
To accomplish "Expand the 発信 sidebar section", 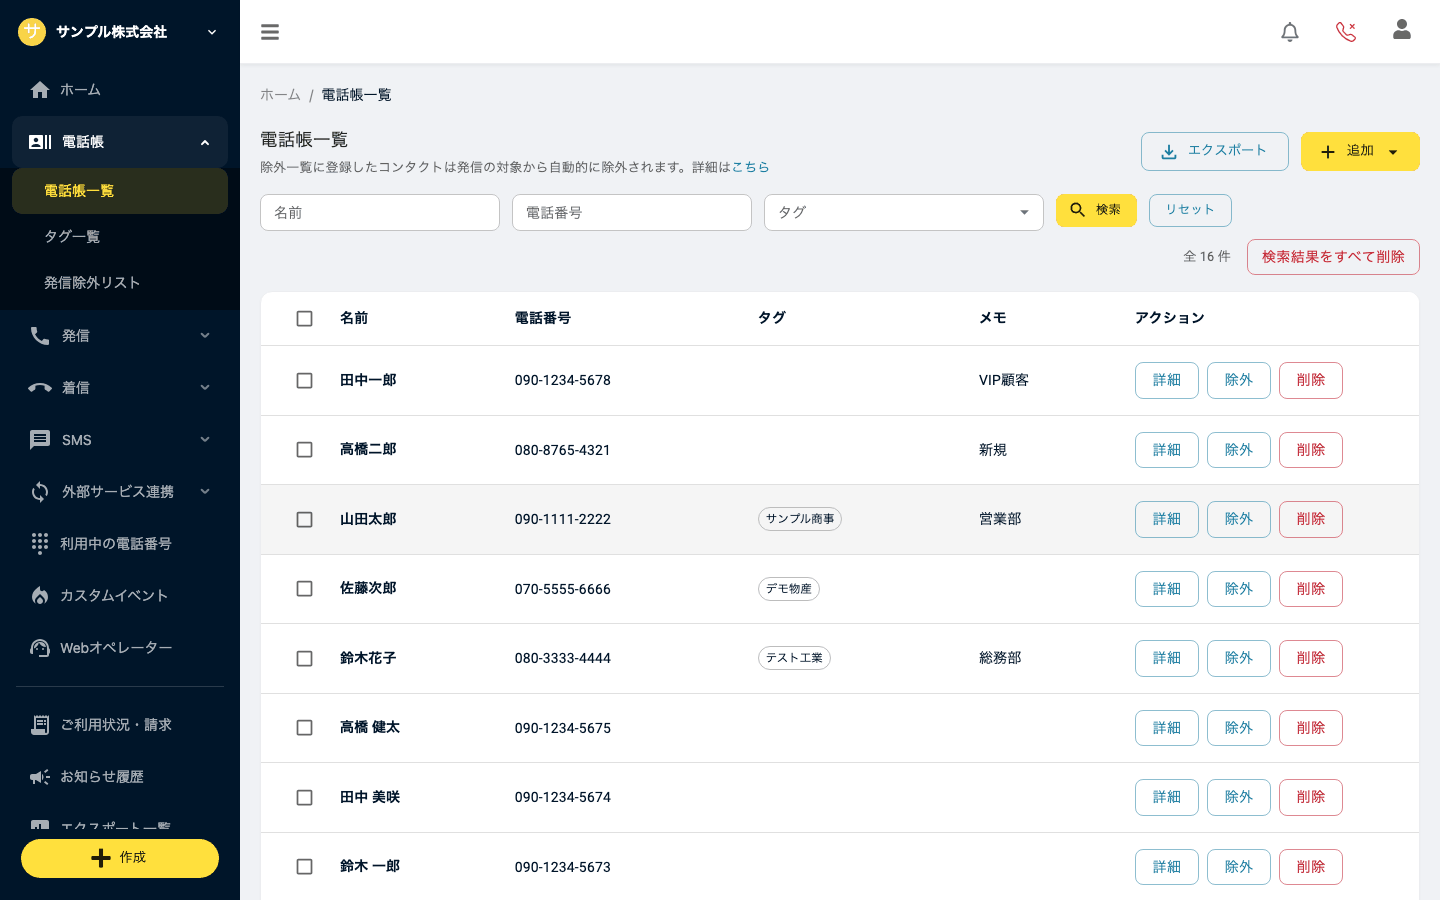I will (x=120, y=336).
